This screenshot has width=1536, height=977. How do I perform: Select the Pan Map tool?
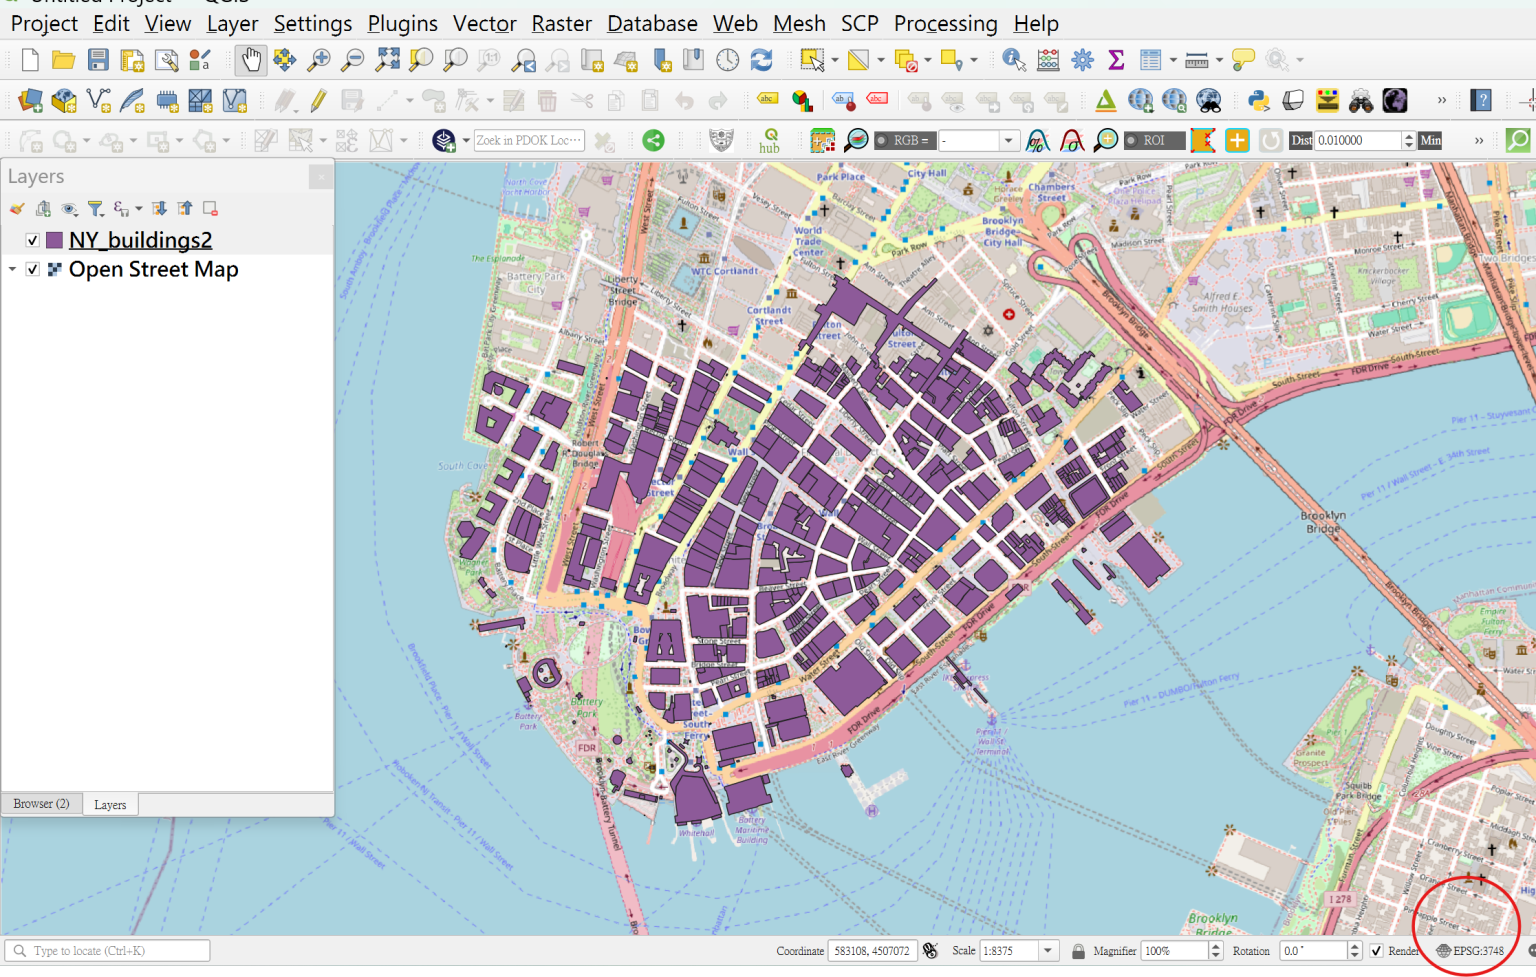250,59
